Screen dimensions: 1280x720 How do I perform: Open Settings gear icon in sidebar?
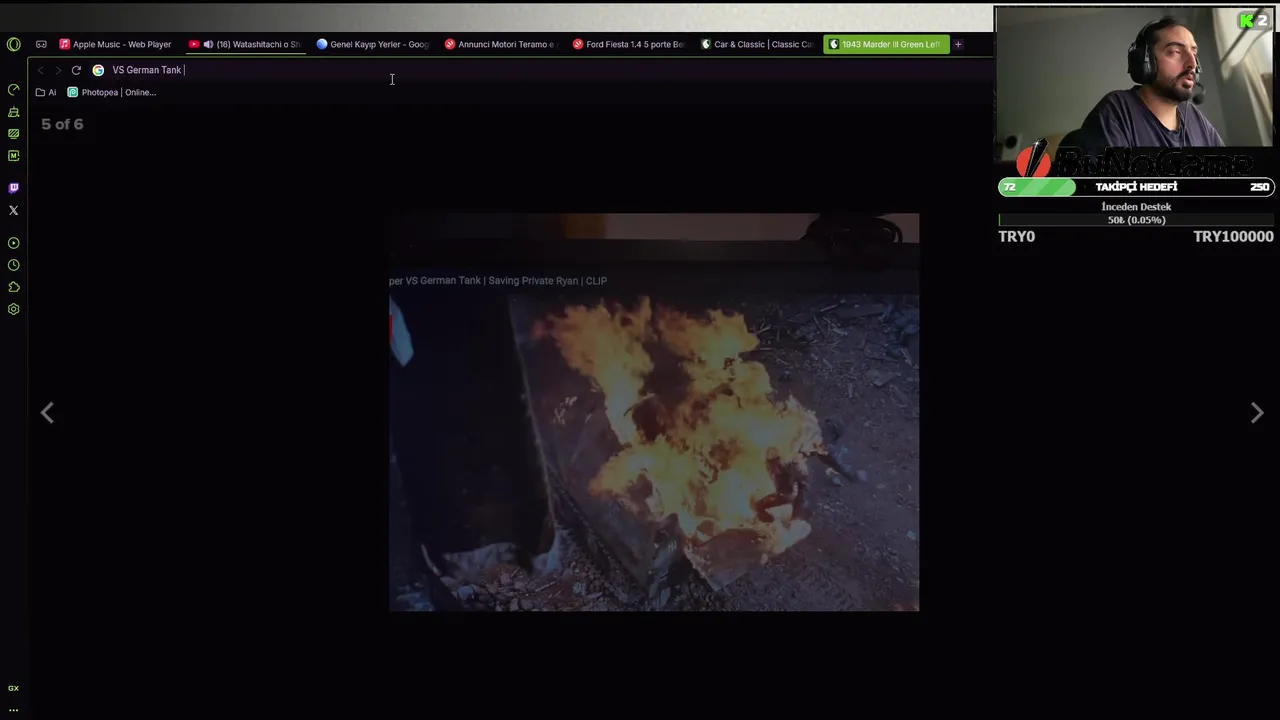coord(13,309)
